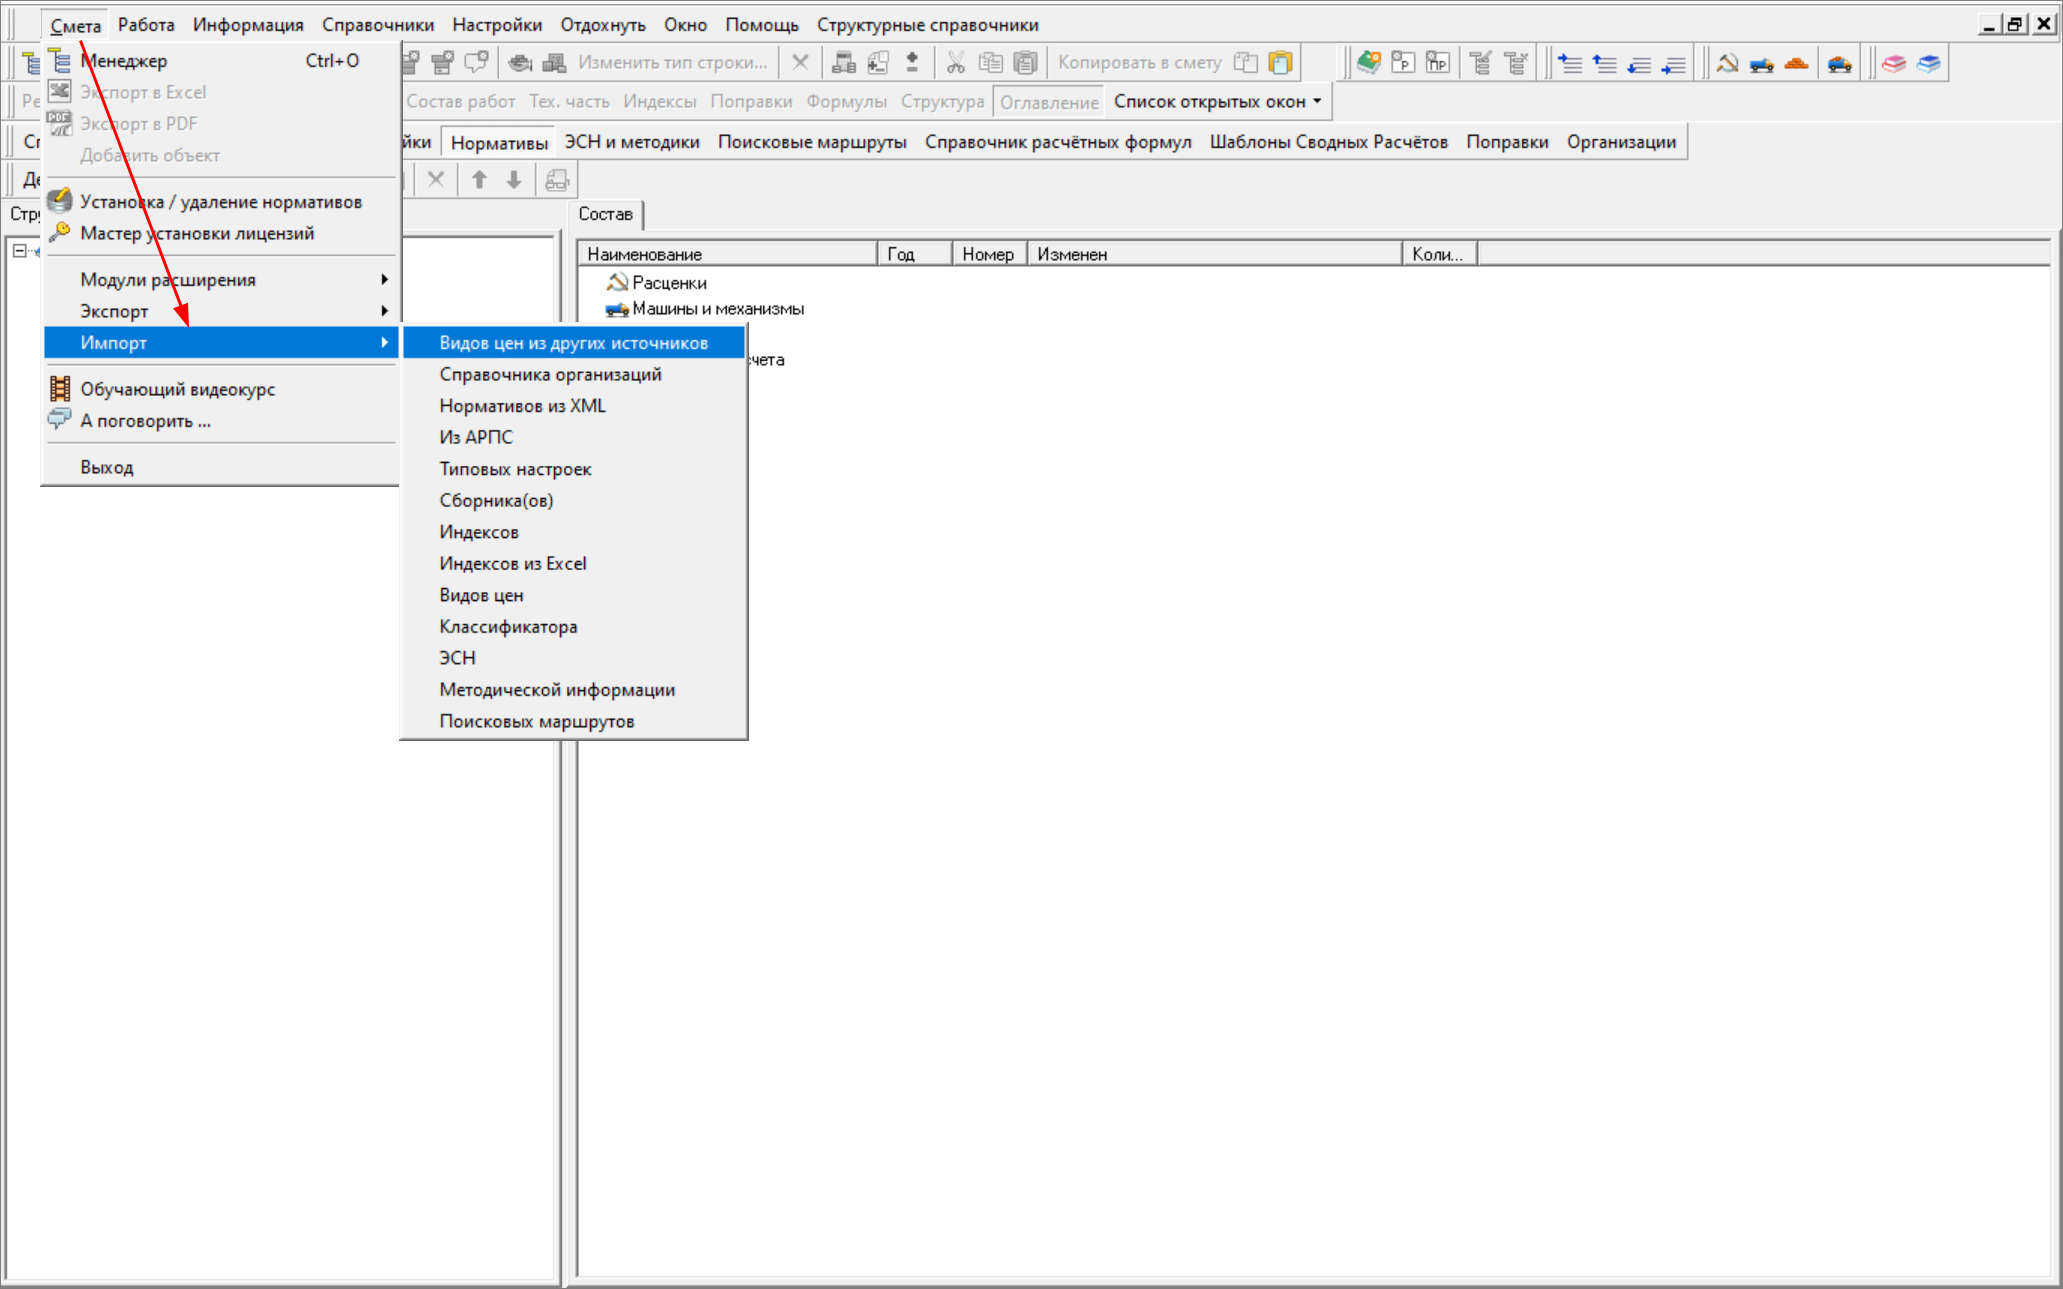
Task: Choose Поисковых маршрутов in the import submenu
Action: [x=574, y=721]
